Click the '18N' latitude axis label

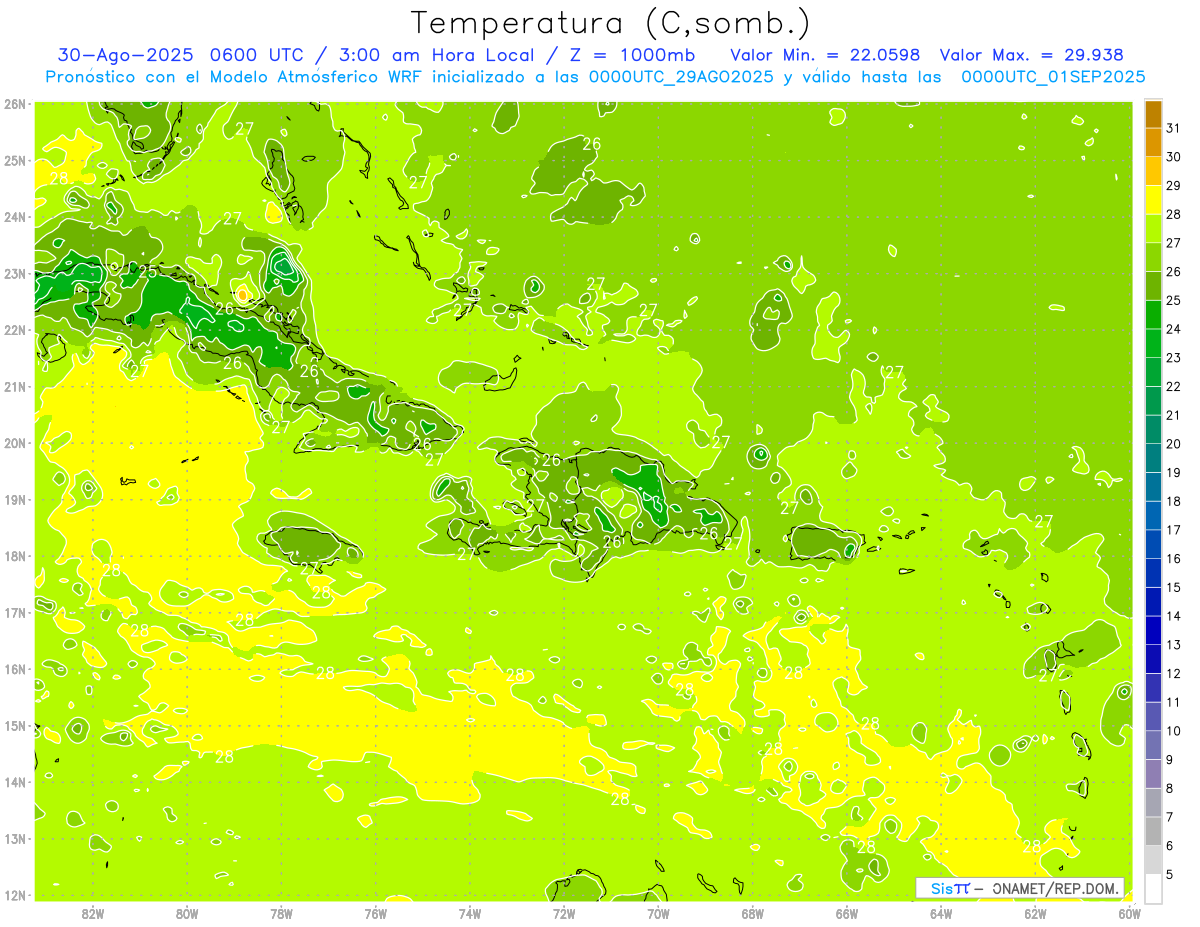(x=15, y=556)
